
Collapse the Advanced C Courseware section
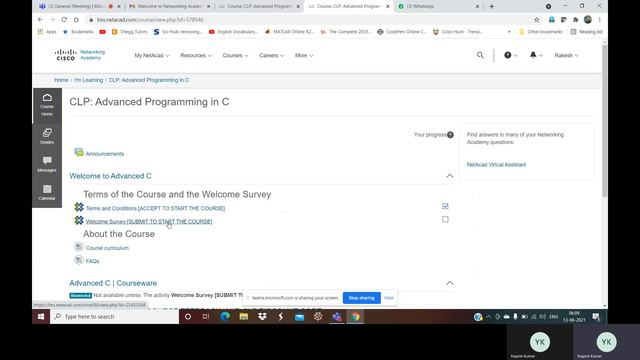(x=449, y=283)
